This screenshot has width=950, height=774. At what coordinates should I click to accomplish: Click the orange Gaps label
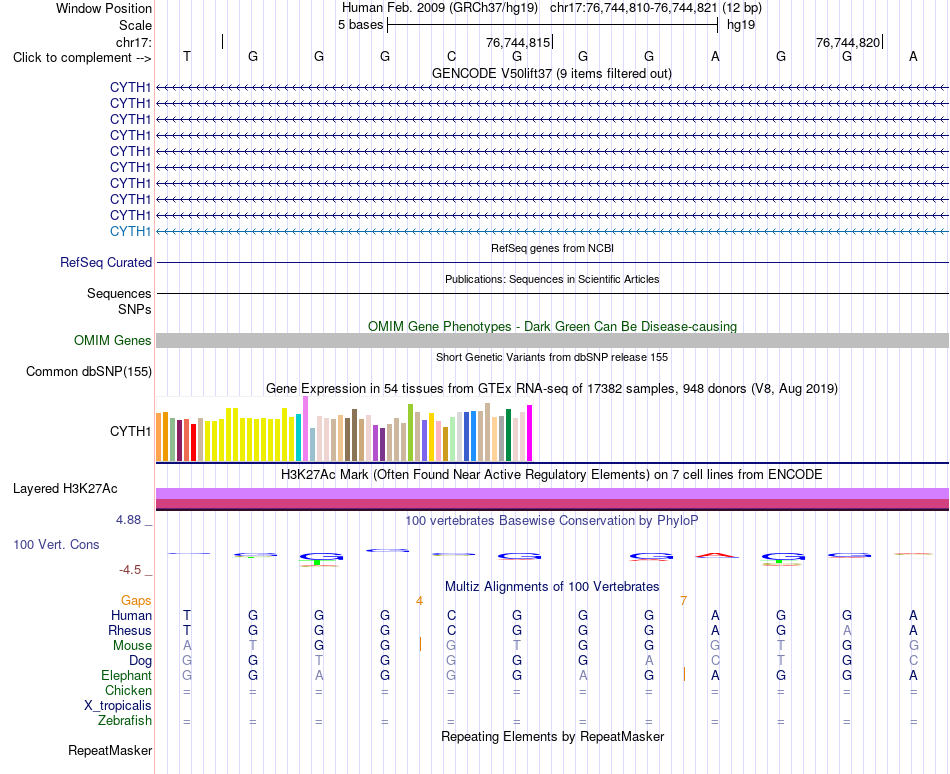(x=136, y=600)
